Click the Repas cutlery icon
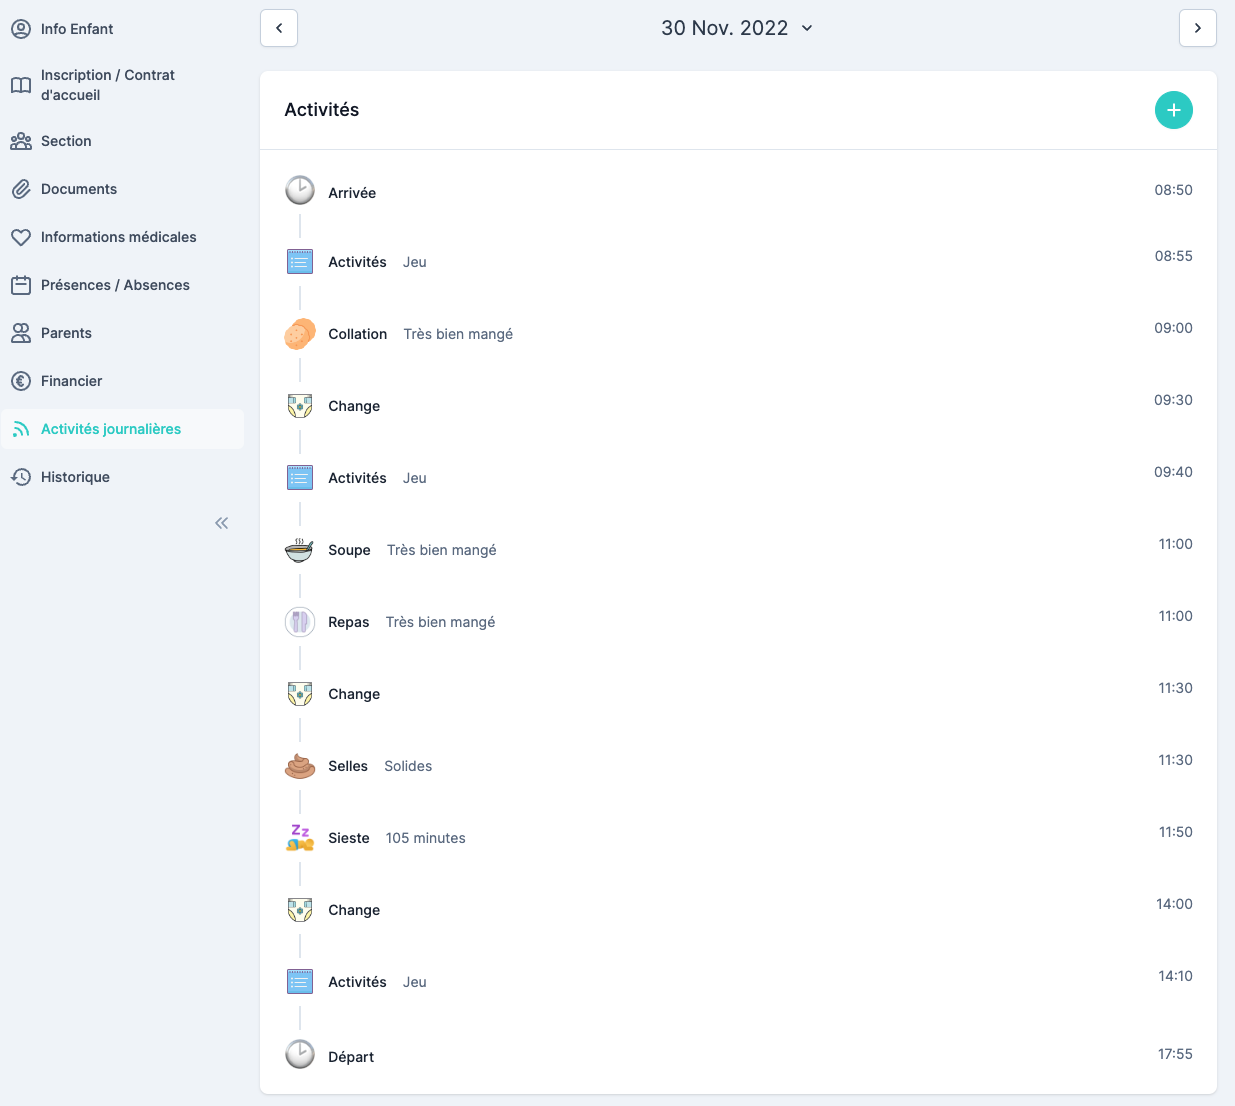Image resolution: width=1235 pixels, height=1106 pixels. pos(300,622)
